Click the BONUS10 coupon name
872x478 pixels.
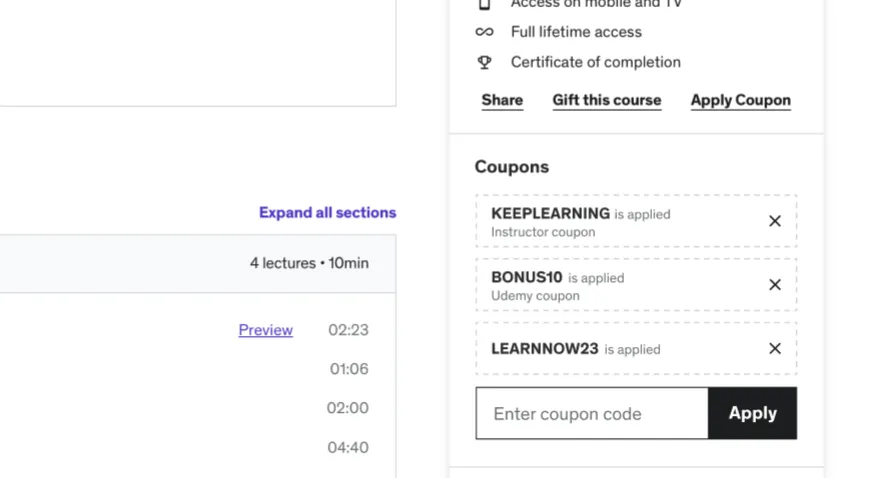[527, 277]
